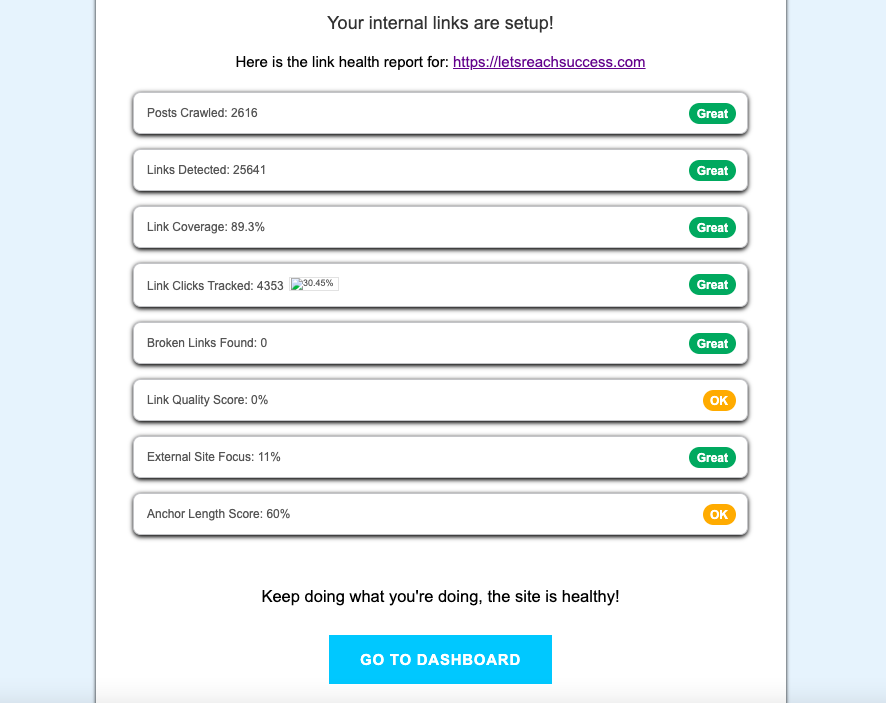Click the OK badge next to Anchor Length Score
Screen dimensions: 886x703
[x=719, y=514]
